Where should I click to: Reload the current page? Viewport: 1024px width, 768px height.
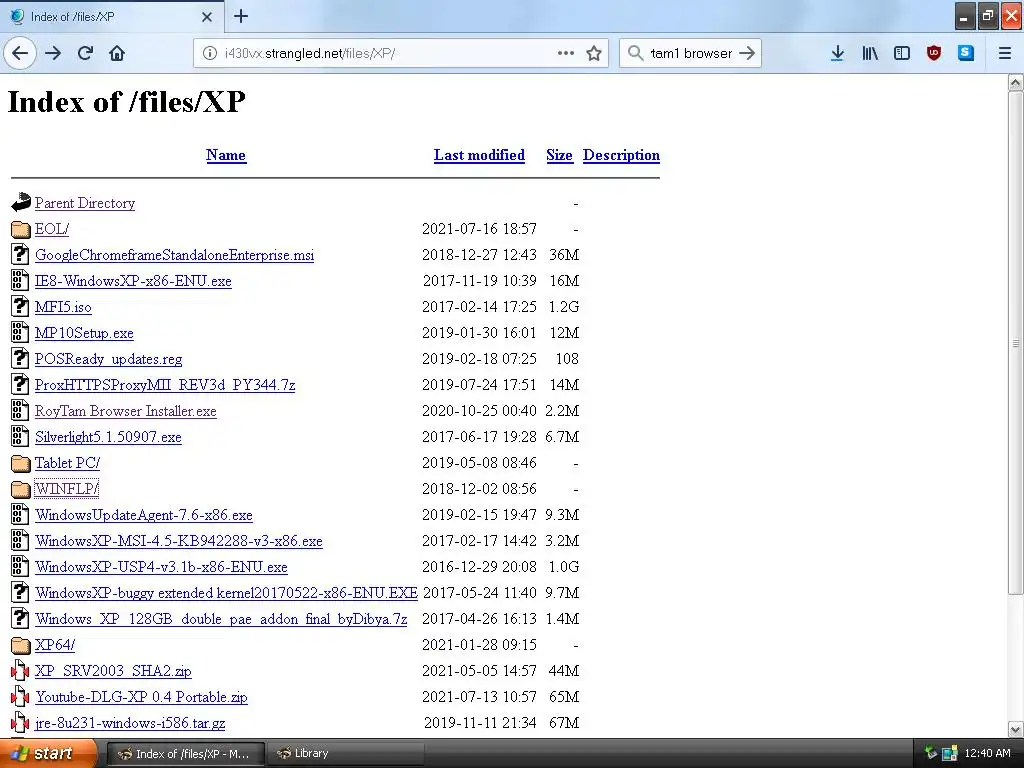pyautogui.click(x=85, y=53)
